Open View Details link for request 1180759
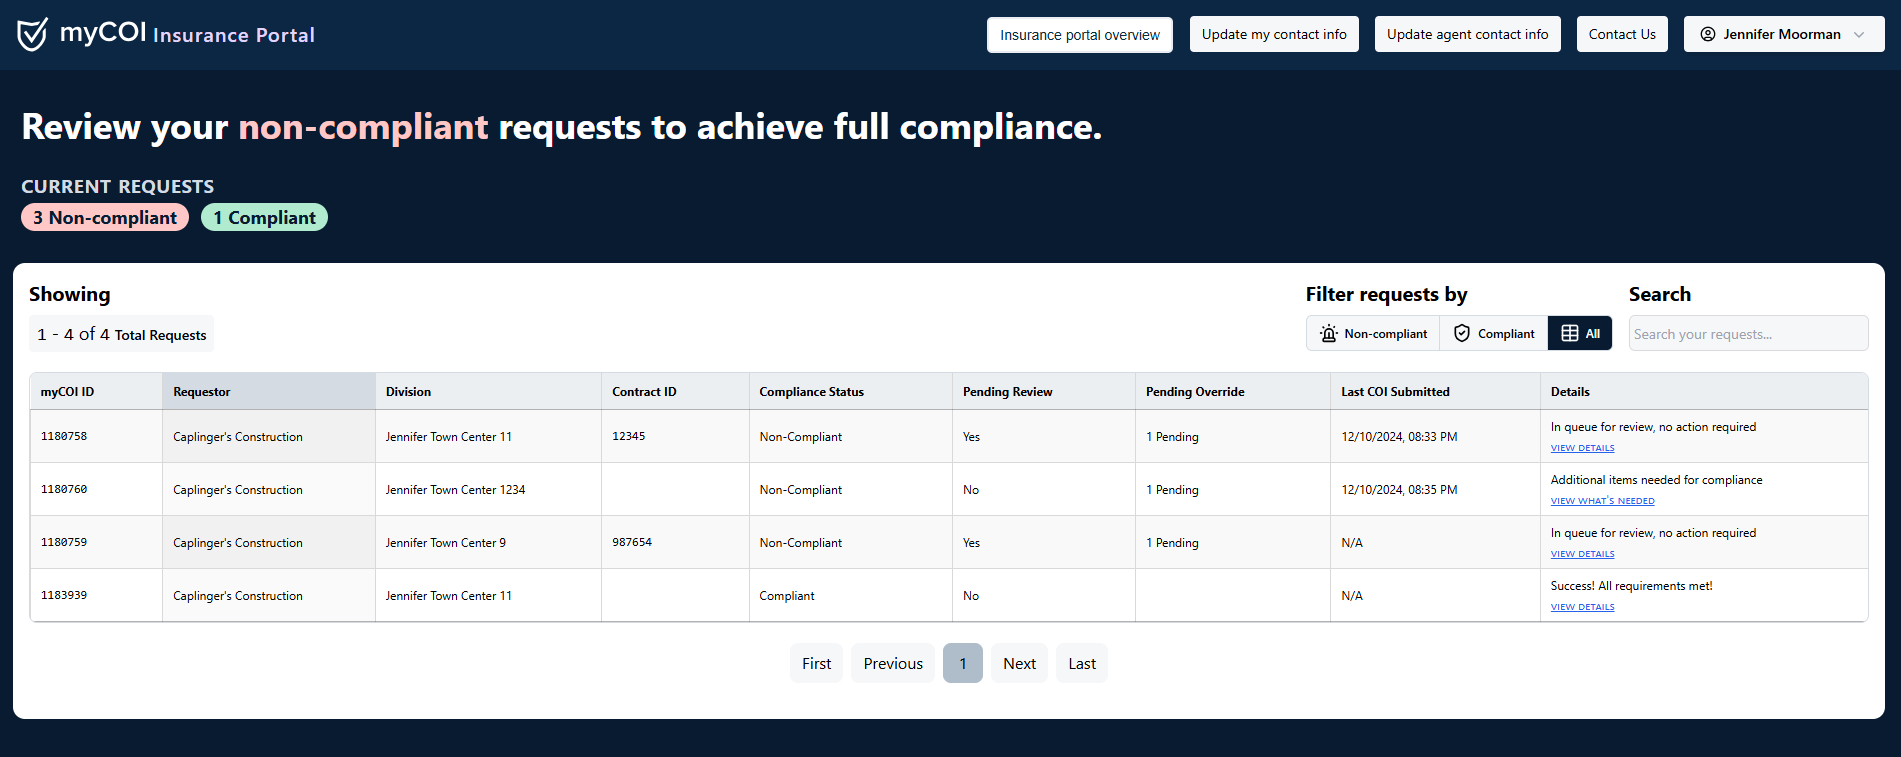The width and height of the screenshot is (1901, 757). click(x=1582, y=554)
